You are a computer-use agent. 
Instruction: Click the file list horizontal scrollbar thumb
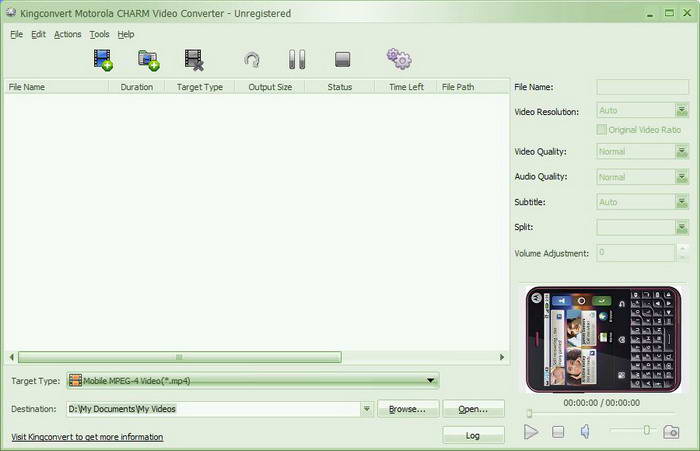pos(179,357)
